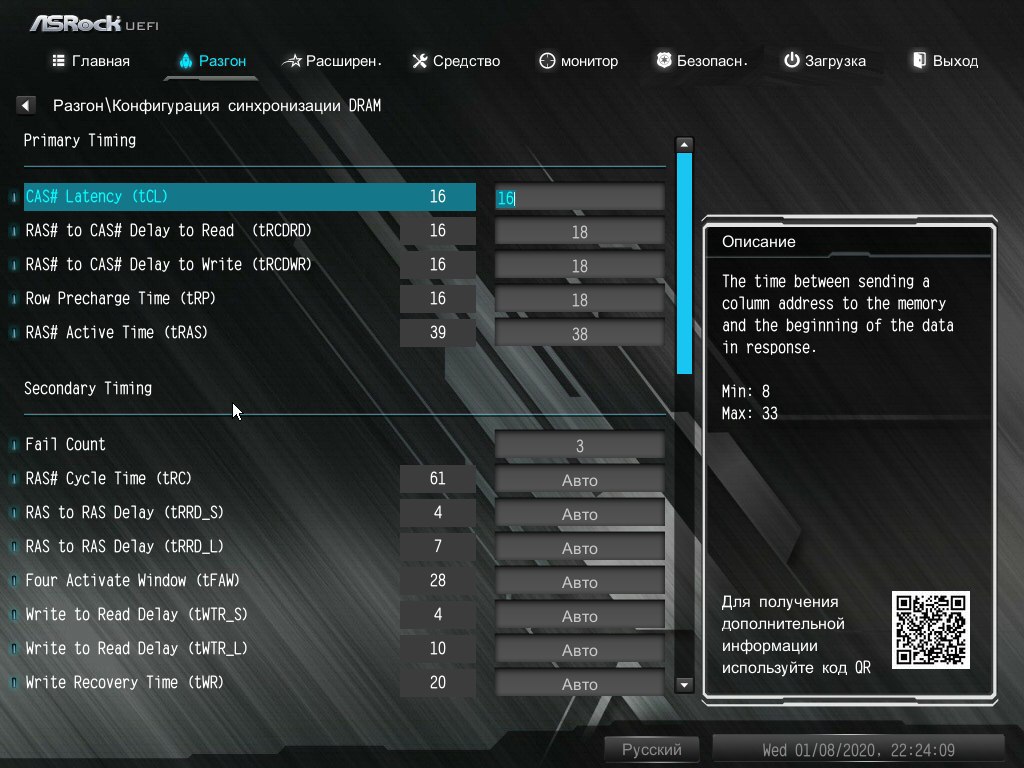Select RAS to RAS Delay (tRRD_S) label
The height and width of the screenshot is (768, 1024).
coord(124,513)
